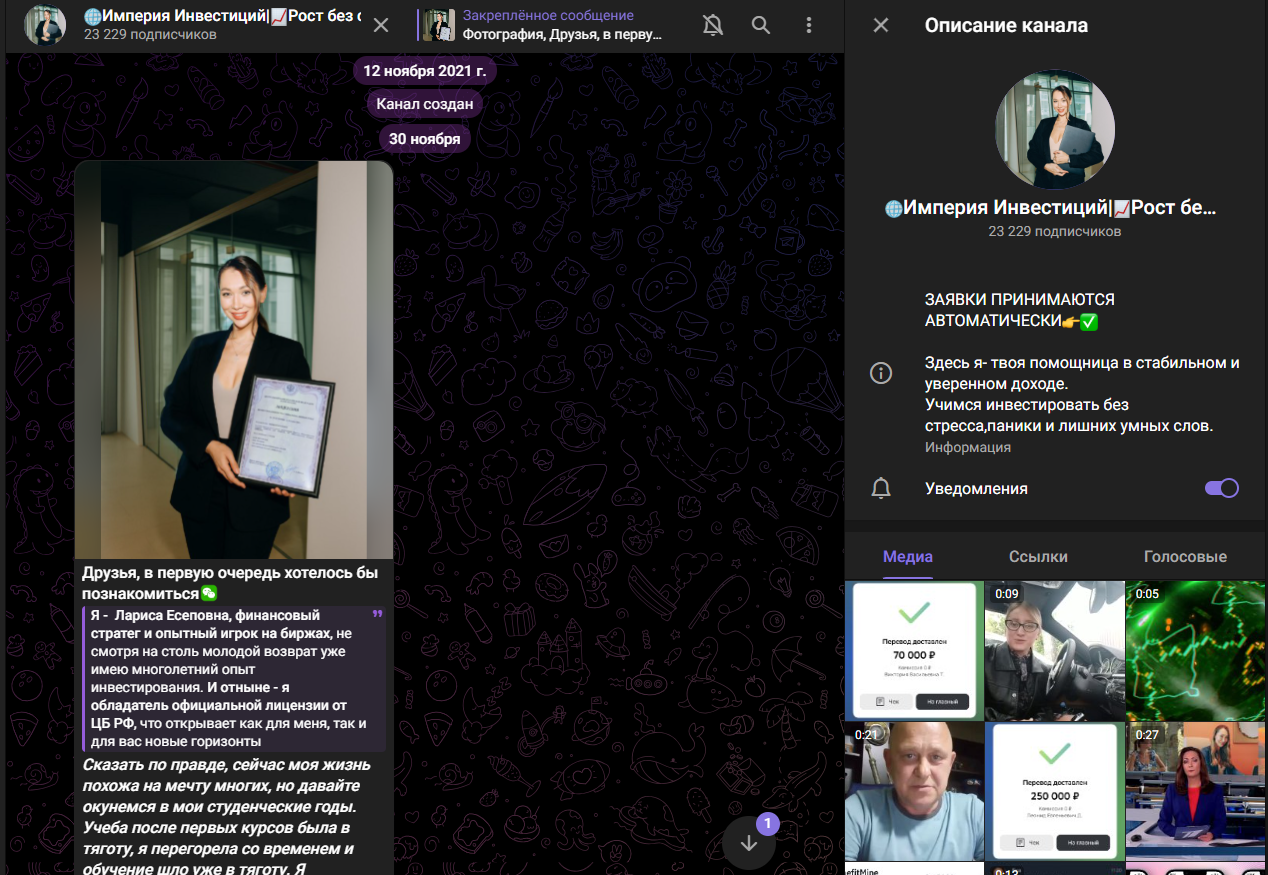Viewport: 1268px width, 875px height.
Task: Play the 0:27 news anchor video
Action: coord(1196,791)
